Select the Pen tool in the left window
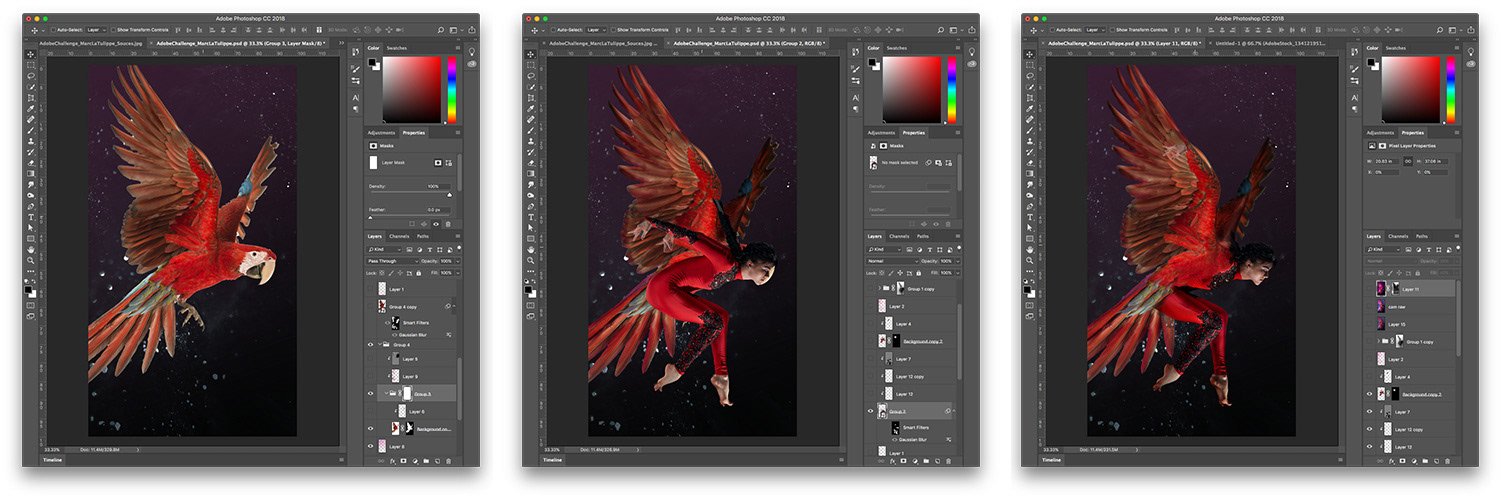 point(30,206)
